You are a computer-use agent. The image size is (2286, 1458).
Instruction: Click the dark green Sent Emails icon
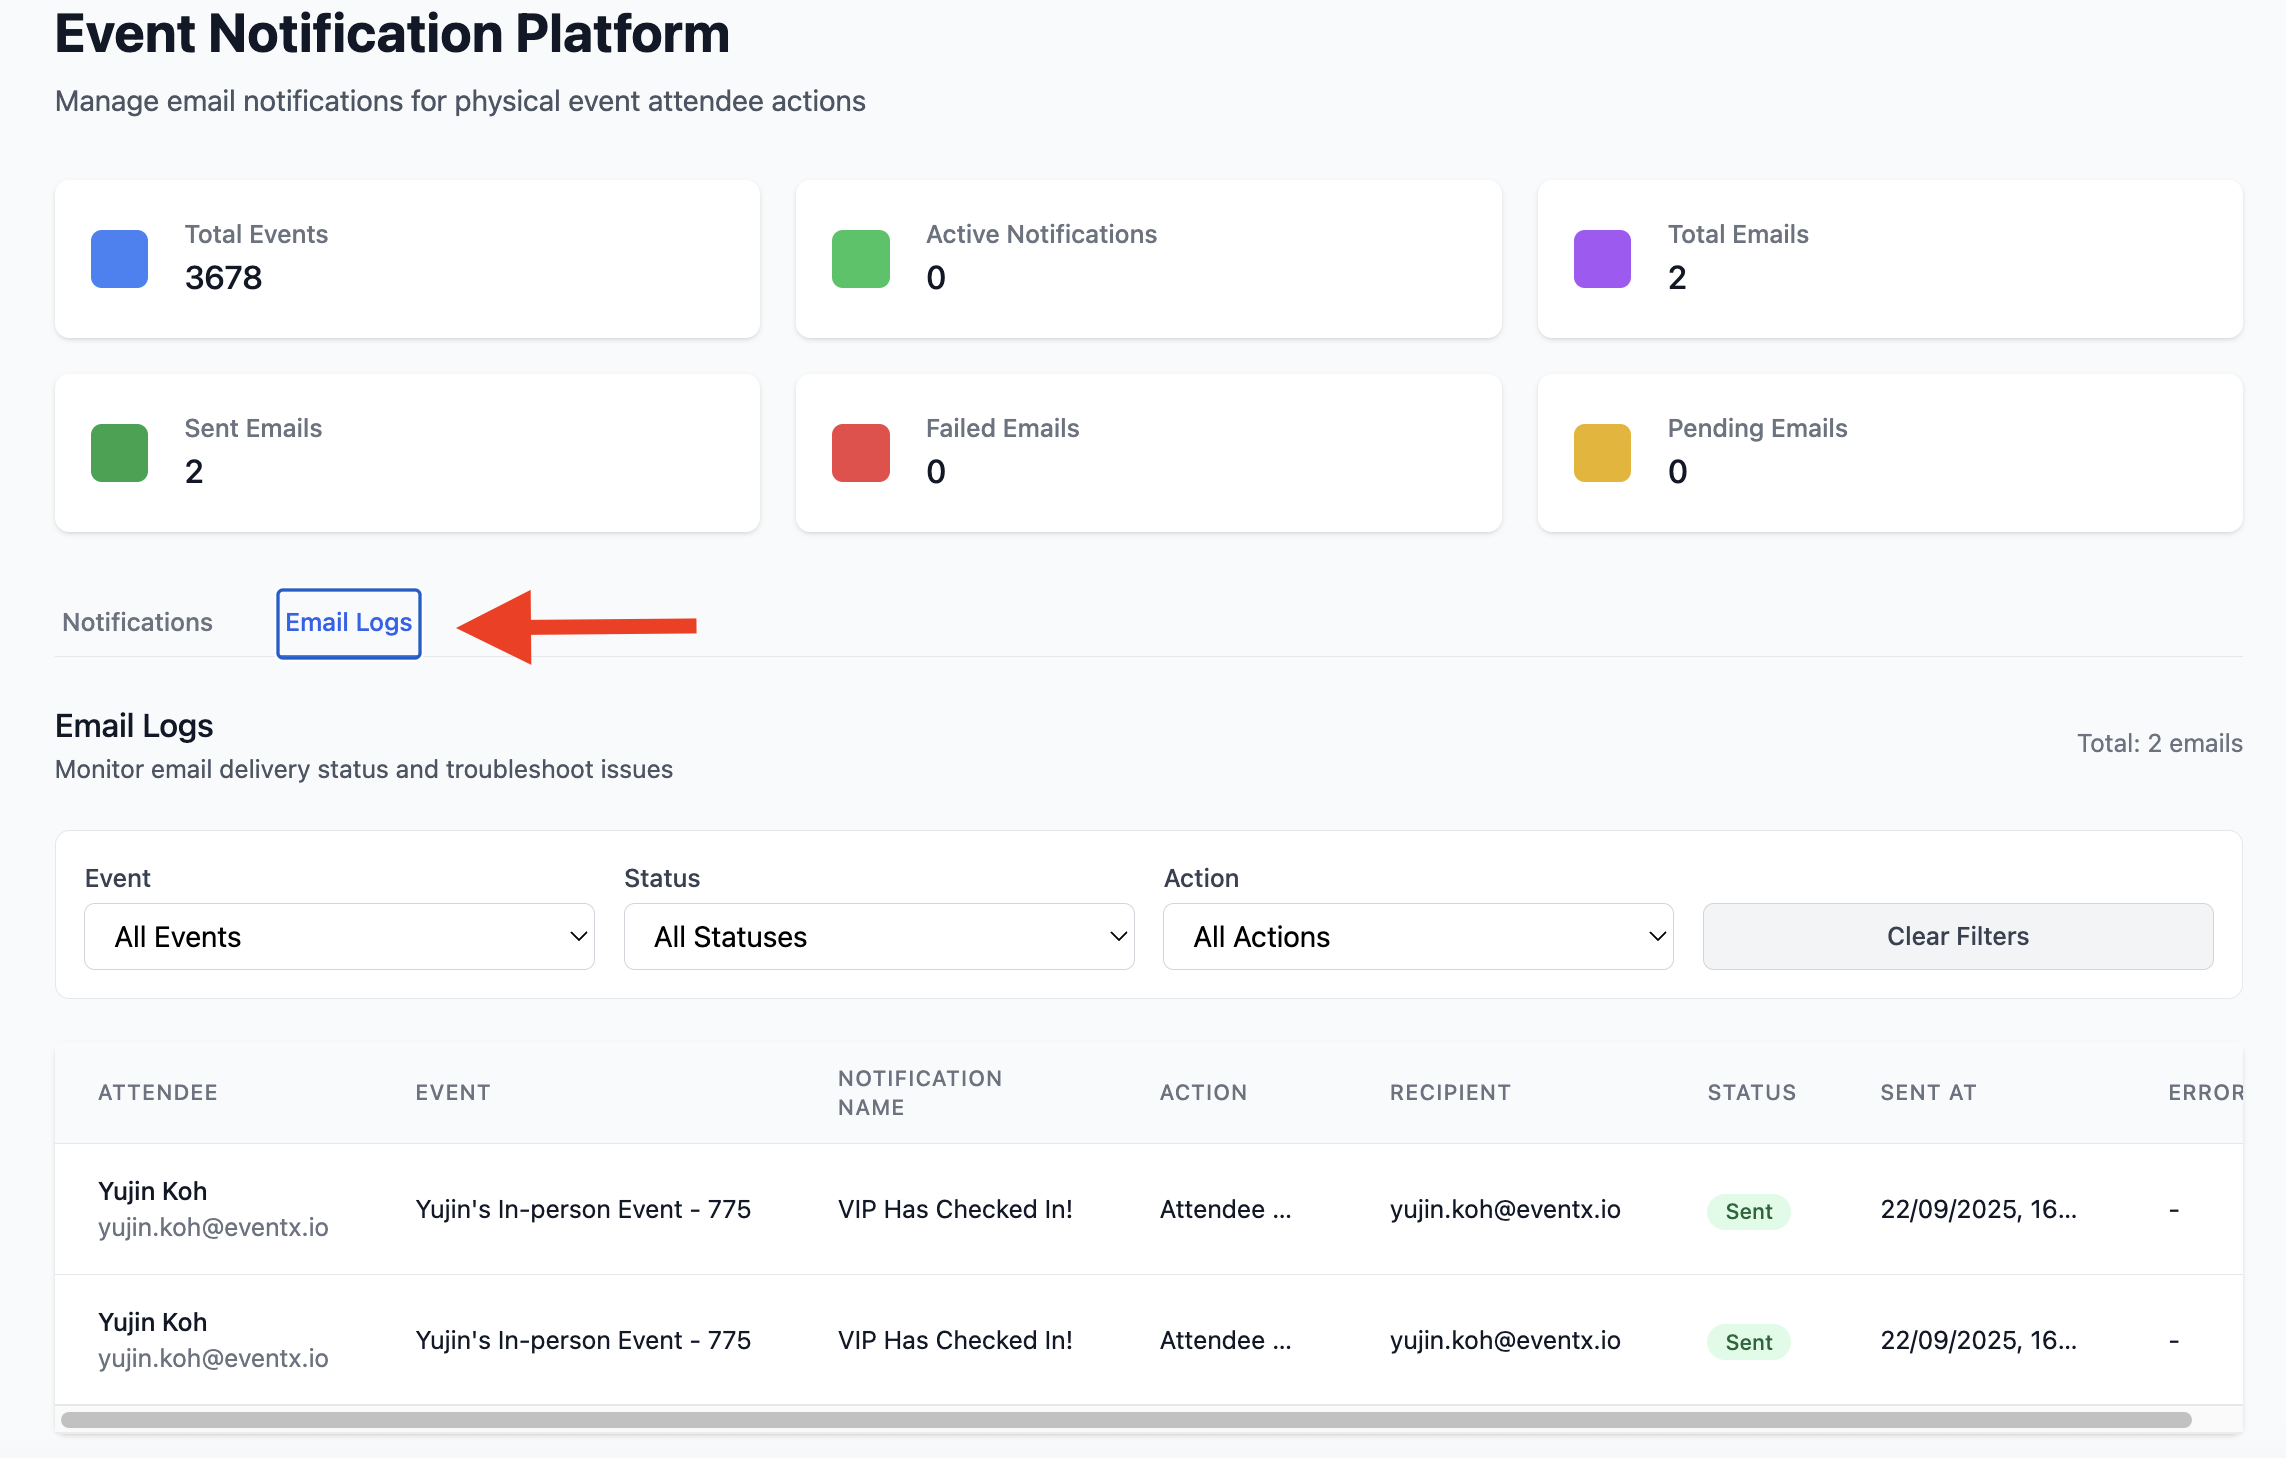tap(119, 453)
